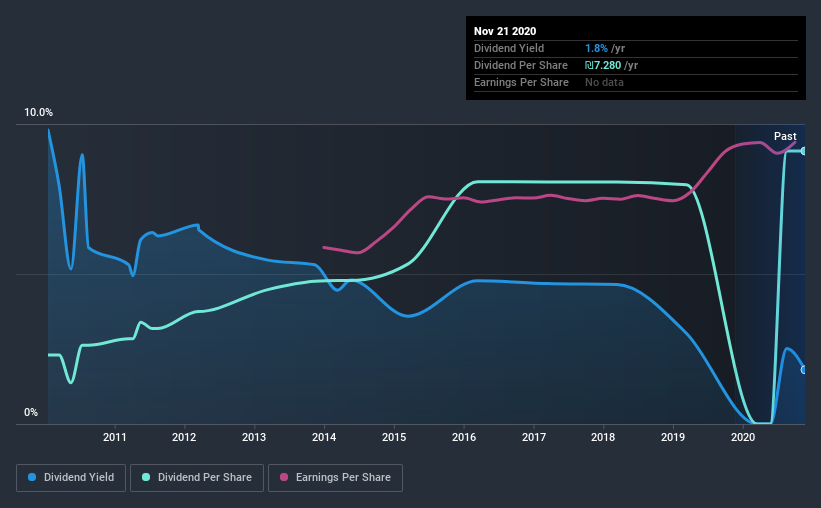Image resolution: width=821 pixels, height=508 pixels.
Task: Select the 2017 x-axis label
Action: click(534, 437)
